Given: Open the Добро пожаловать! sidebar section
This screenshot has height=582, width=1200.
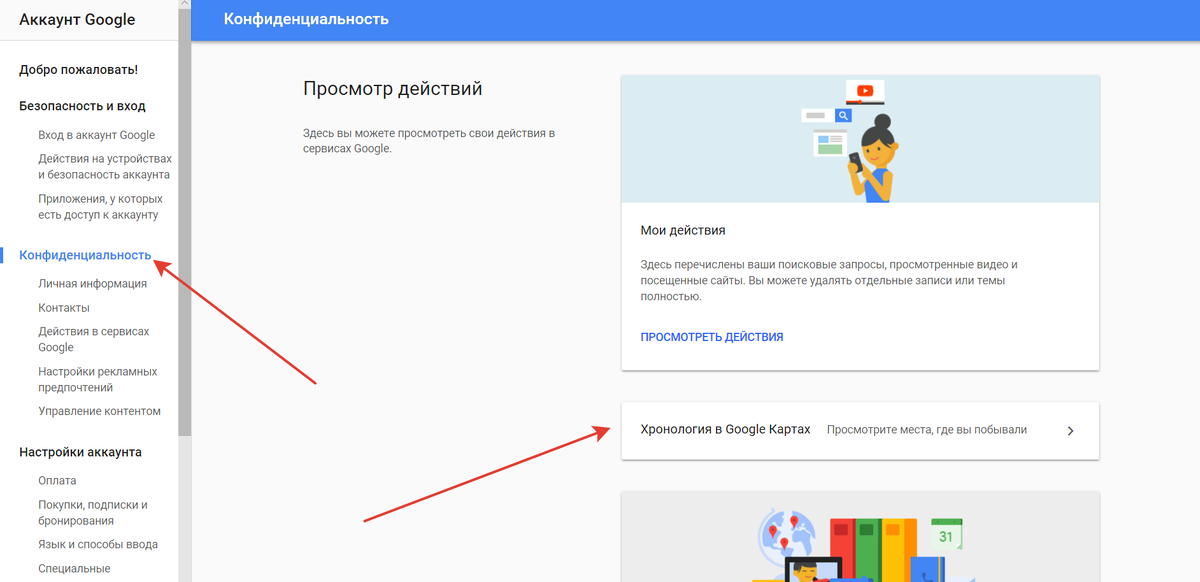Looking at the screenshot, I should pyautogui.click(x=78, y=70).
